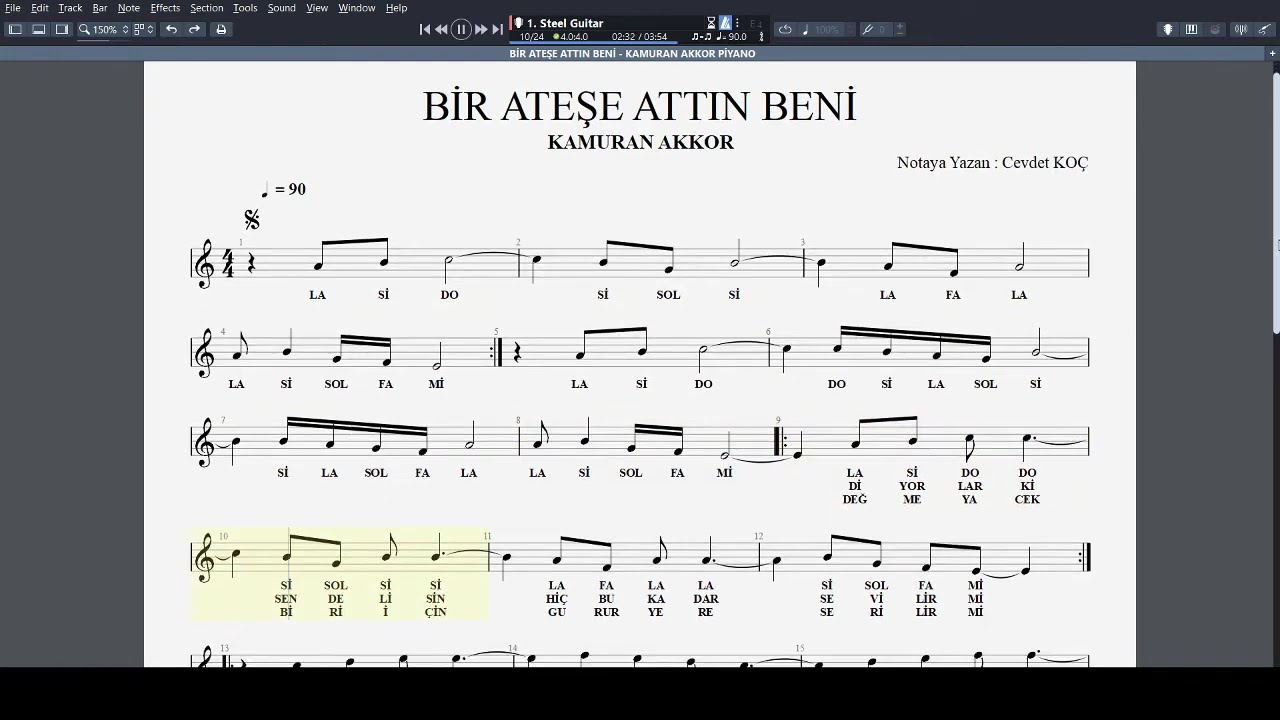
Task: Open the File menu
Action: coord(13,8)
